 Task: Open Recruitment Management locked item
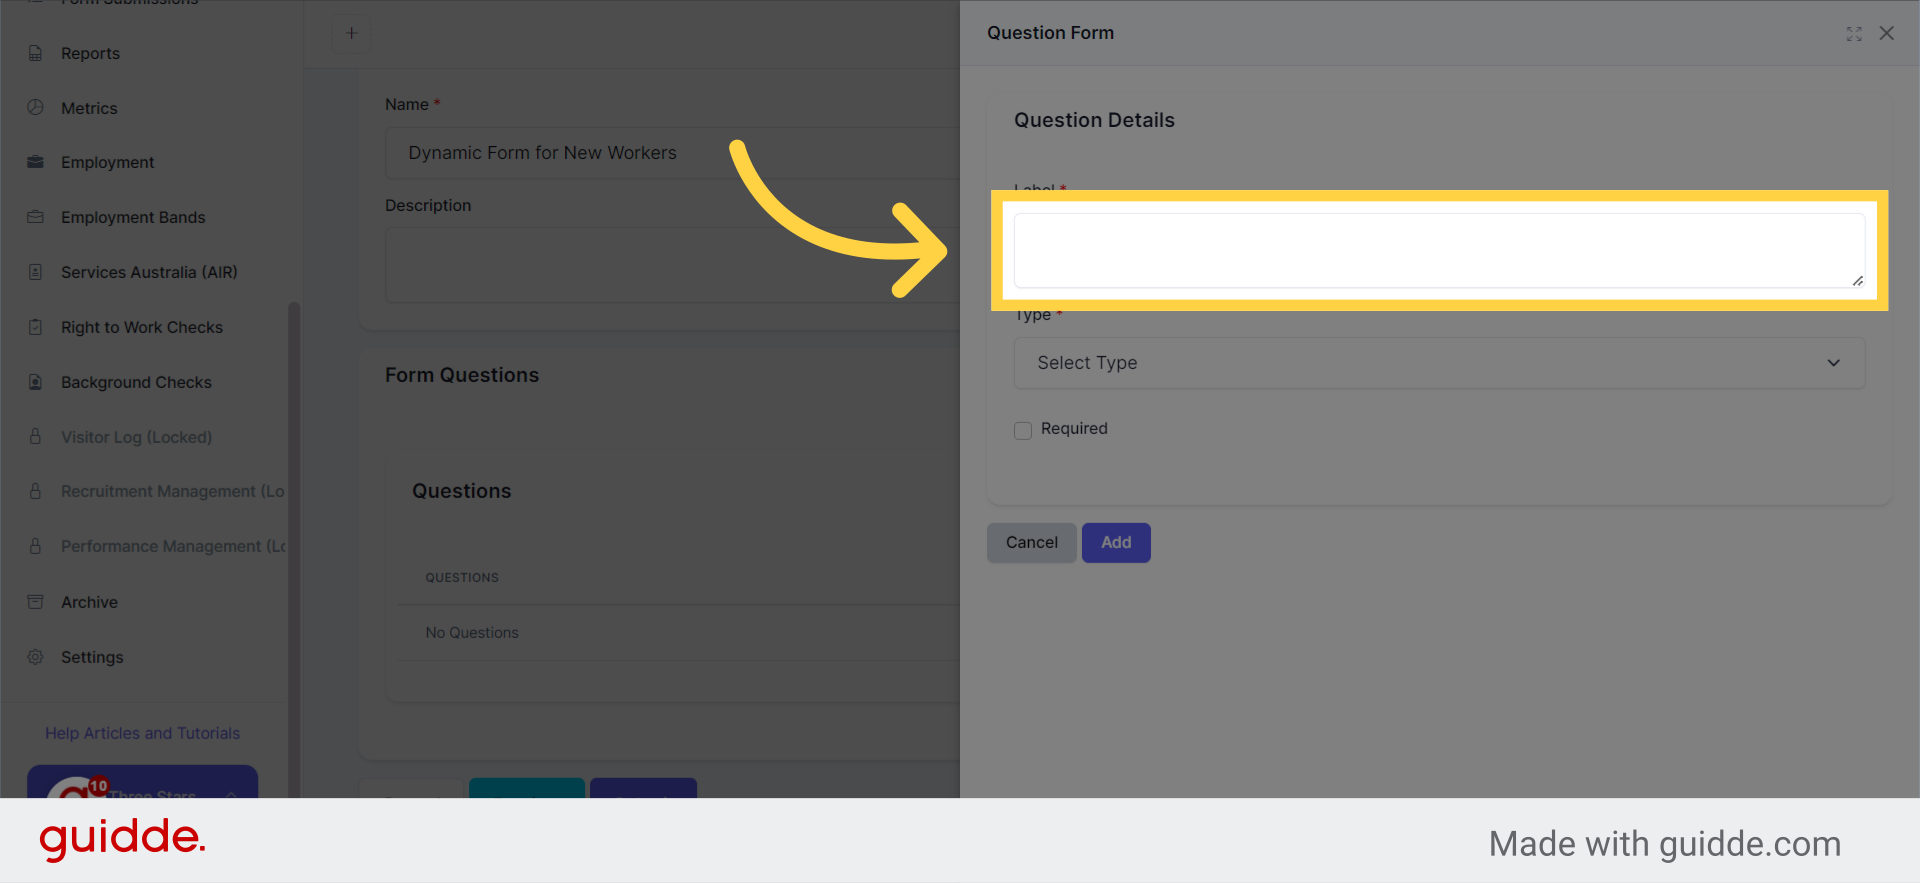click(172, 491)
